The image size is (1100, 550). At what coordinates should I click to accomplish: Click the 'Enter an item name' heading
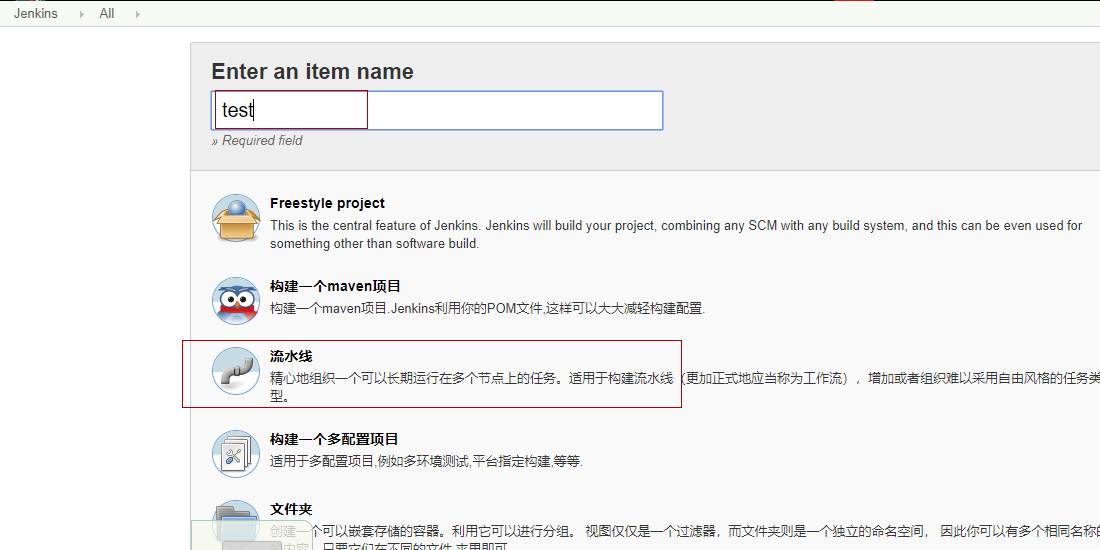tap(312, 72)
